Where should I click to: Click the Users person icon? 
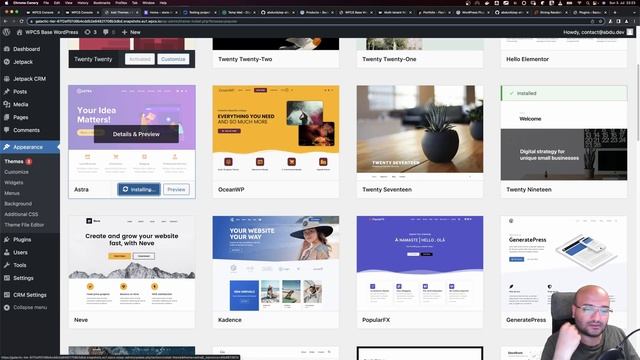(x=7, y=252)
